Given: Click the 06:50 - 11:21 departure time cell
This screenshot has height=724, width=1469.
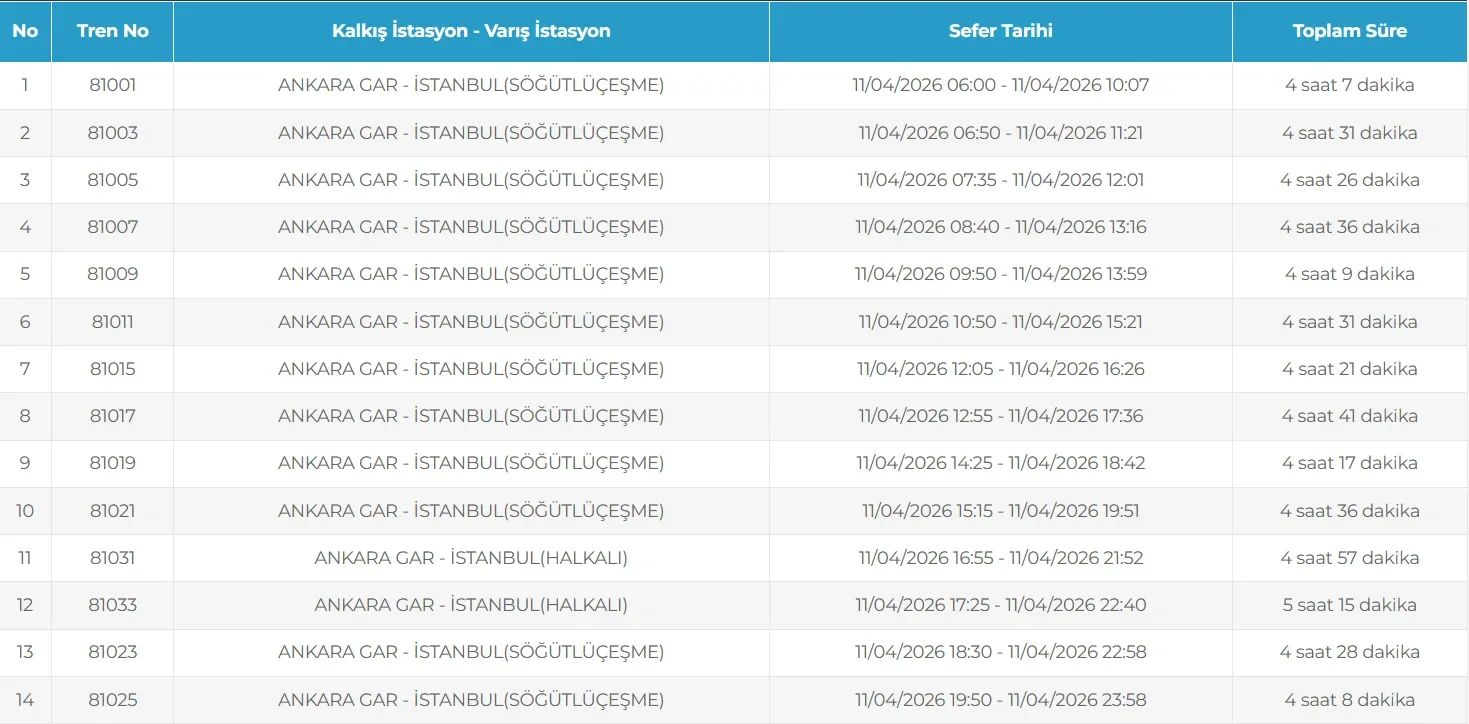Looking at the screenshot, I should 1000,133.
